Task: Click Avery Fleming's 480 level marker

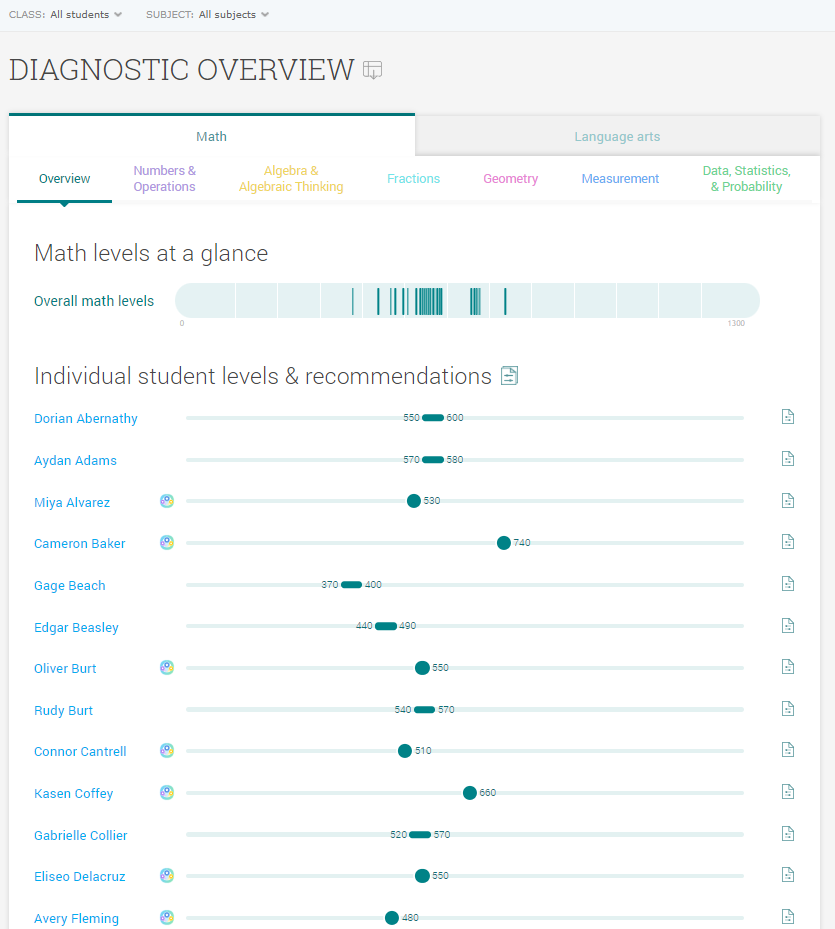Action: (392, 918)
